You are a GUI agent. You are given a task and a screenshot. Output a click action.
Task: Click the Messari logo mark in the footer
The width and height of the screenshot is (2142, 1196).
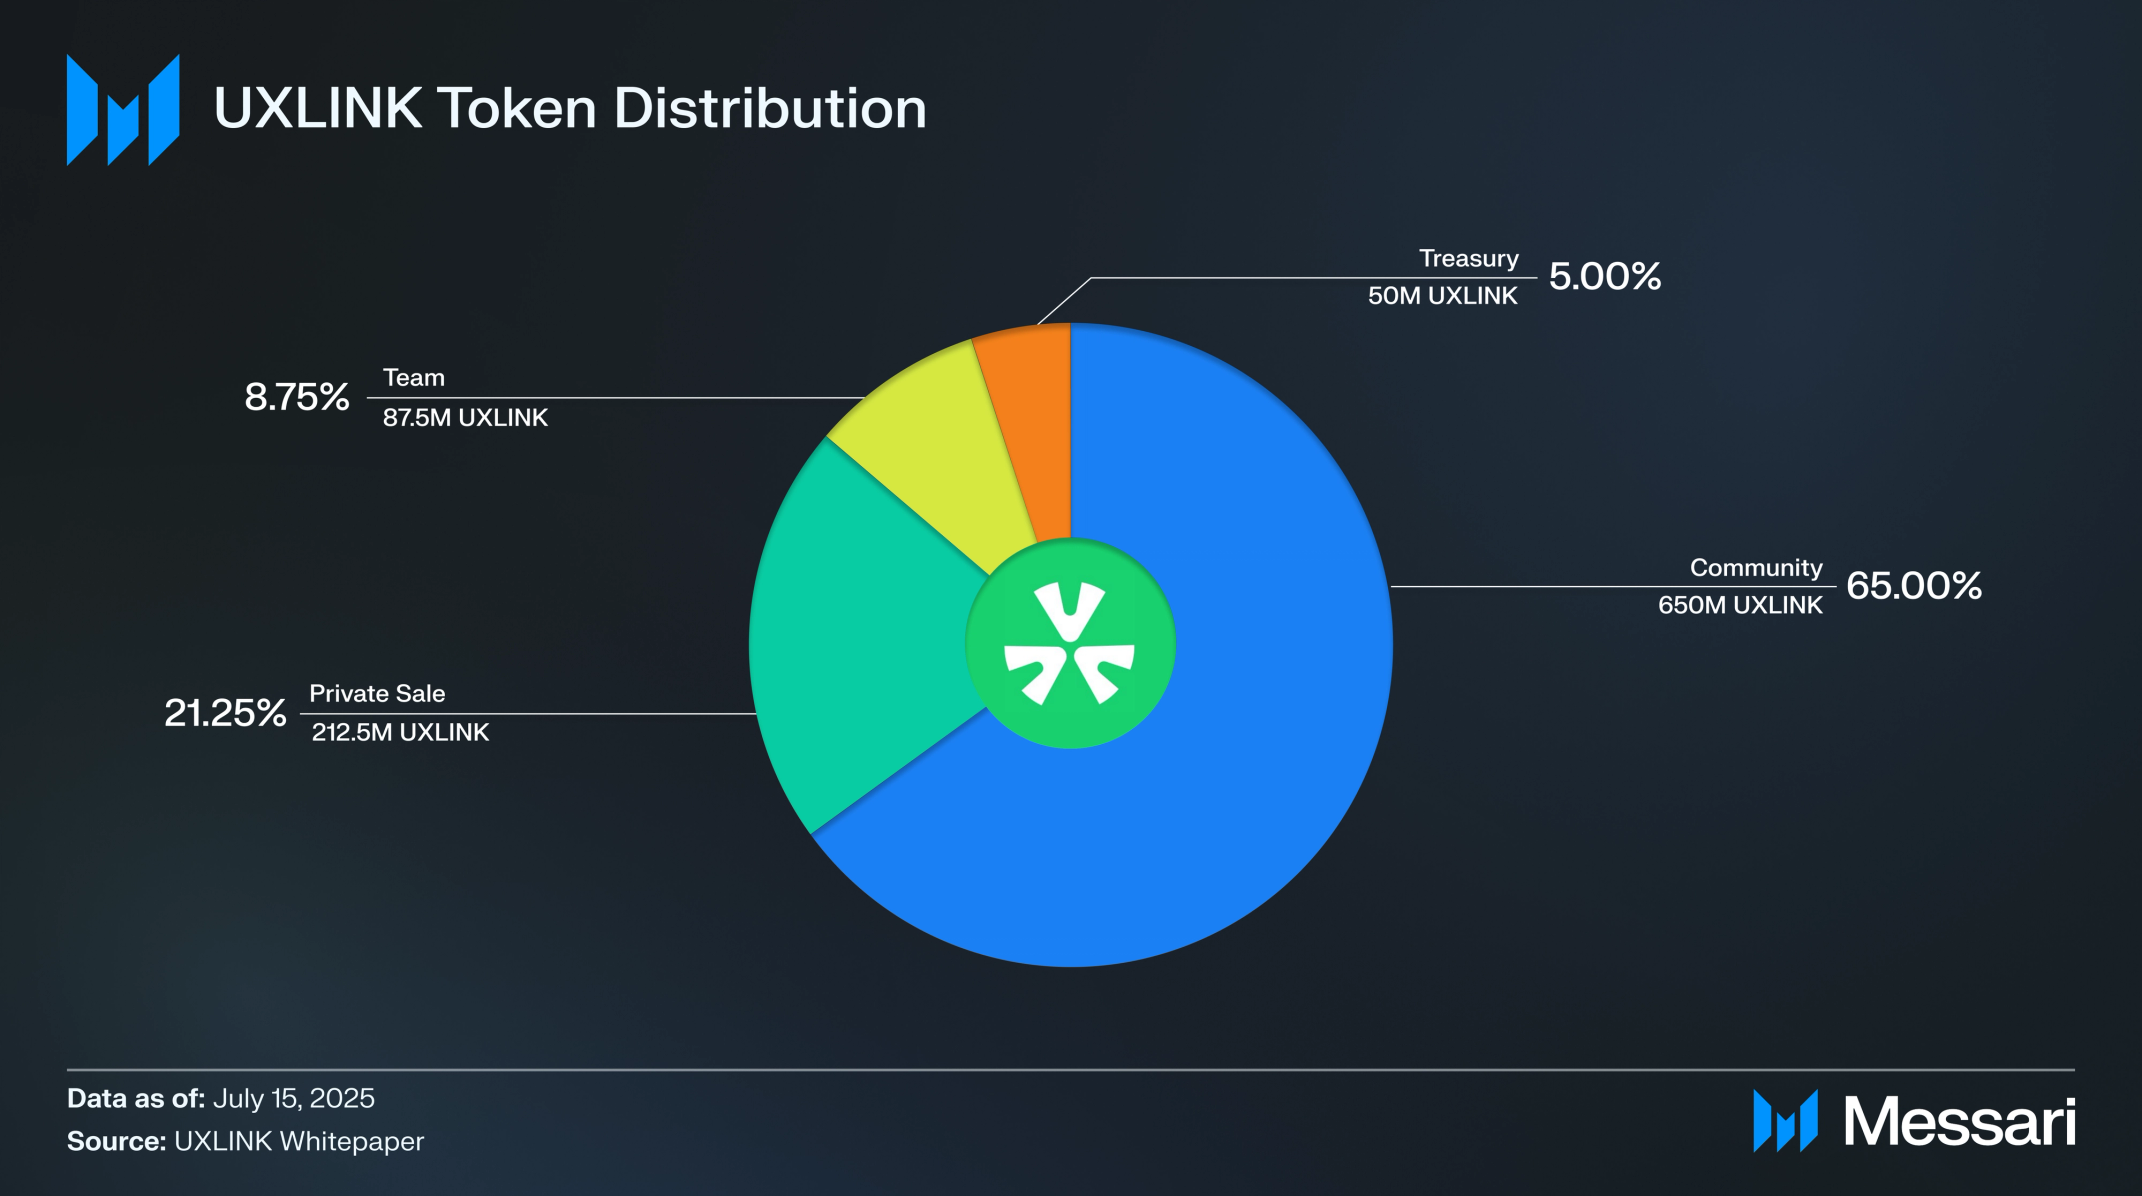pos(1785,1121)
